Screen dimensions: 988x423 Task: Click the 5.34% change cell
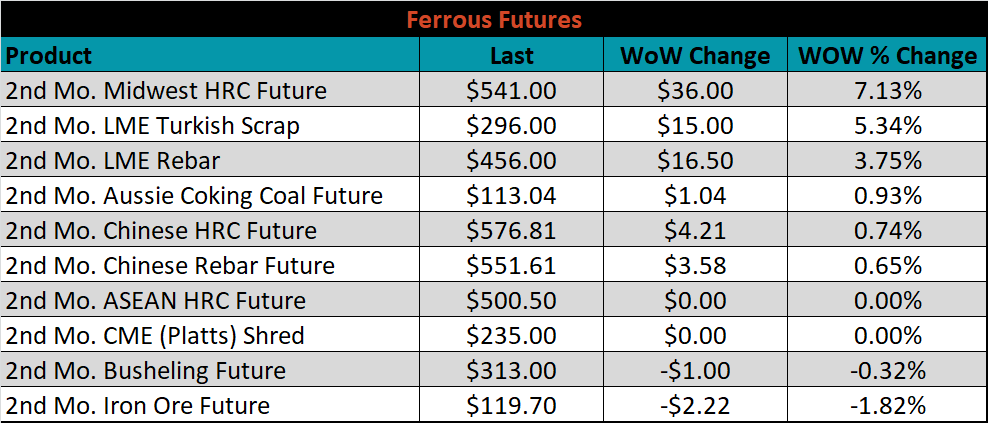(887, 125)
